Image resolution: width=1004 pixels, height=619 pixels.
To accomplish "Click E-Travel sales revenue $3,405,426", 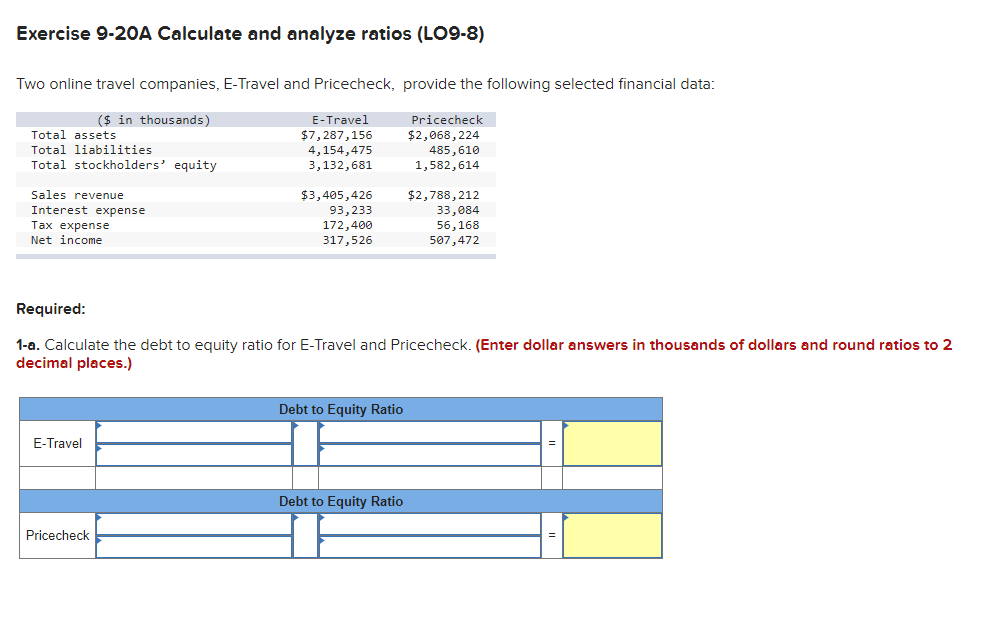I will pyautogui.click(x=336, y=195).
